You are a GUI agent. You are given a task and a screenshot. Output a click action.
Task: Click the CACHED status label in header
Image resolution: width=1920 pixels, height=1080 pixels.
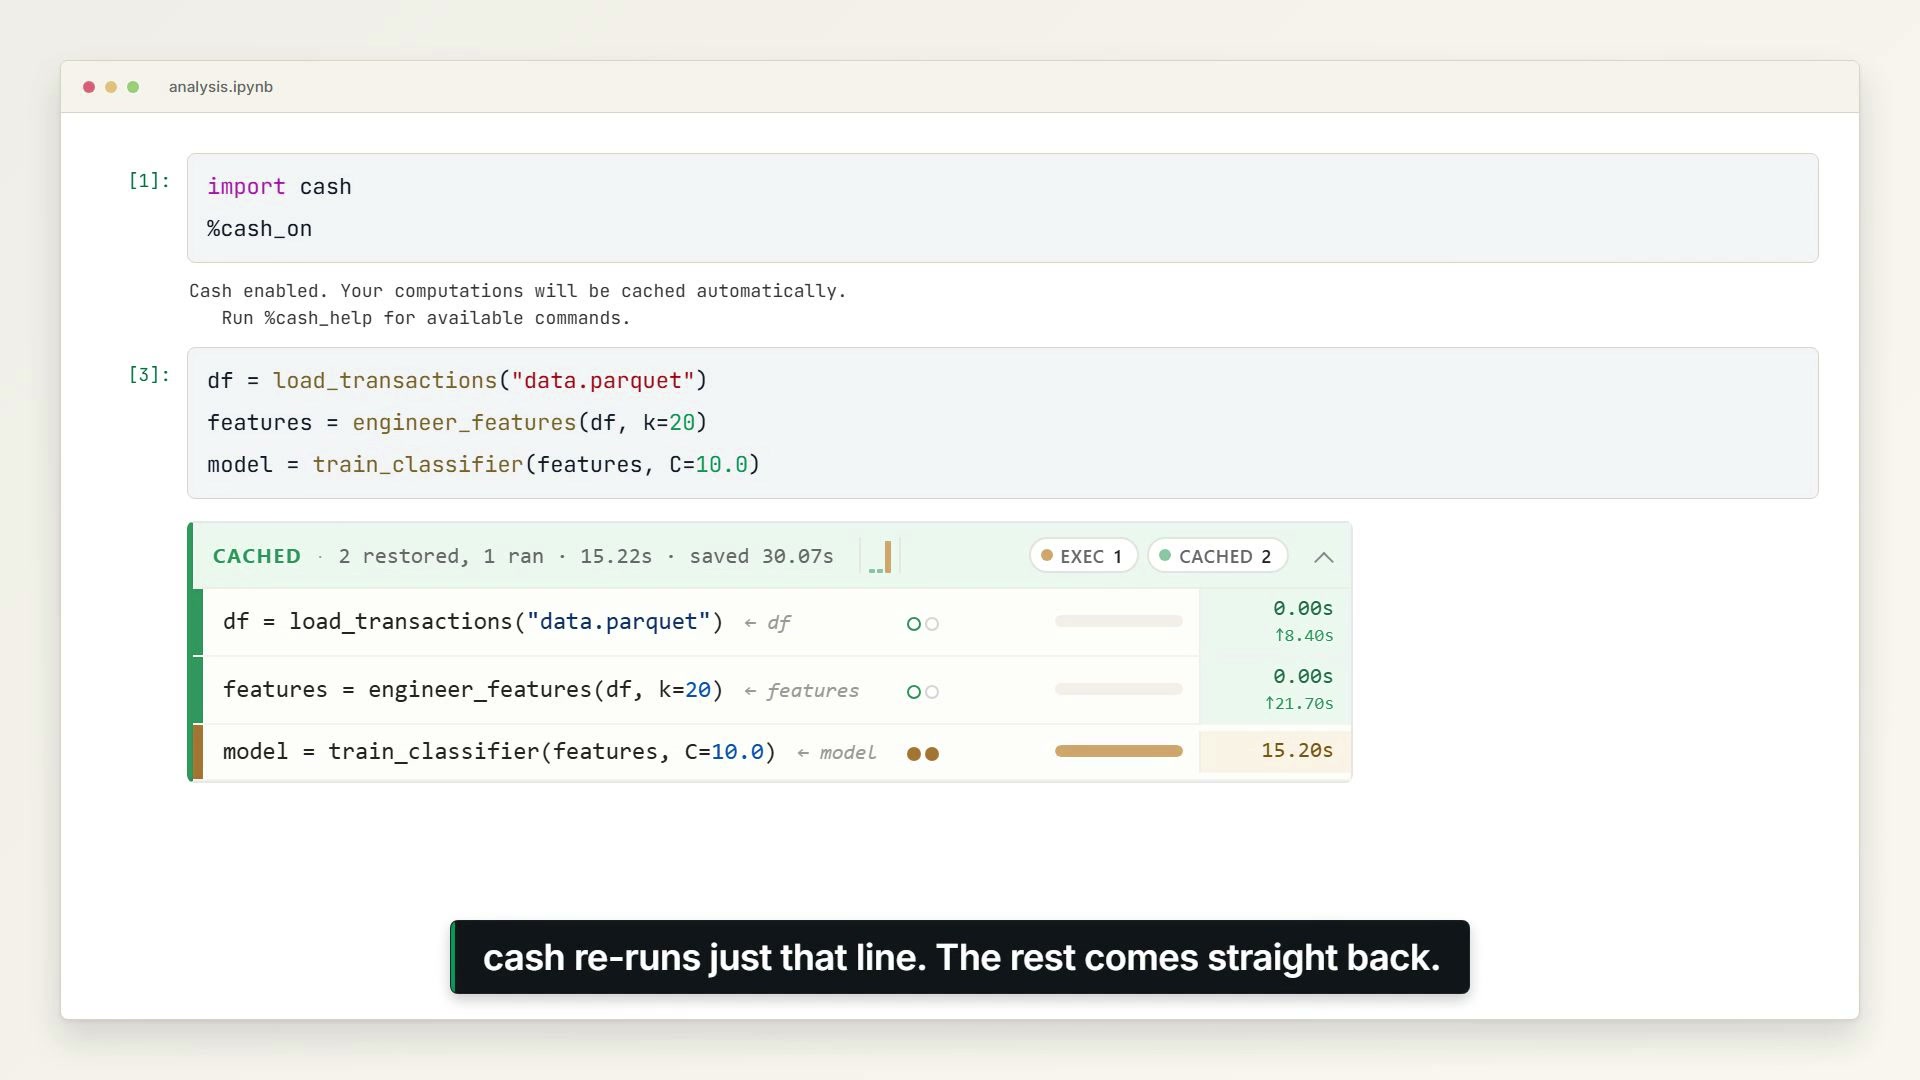pyautogui.click(x=257, y=556)
